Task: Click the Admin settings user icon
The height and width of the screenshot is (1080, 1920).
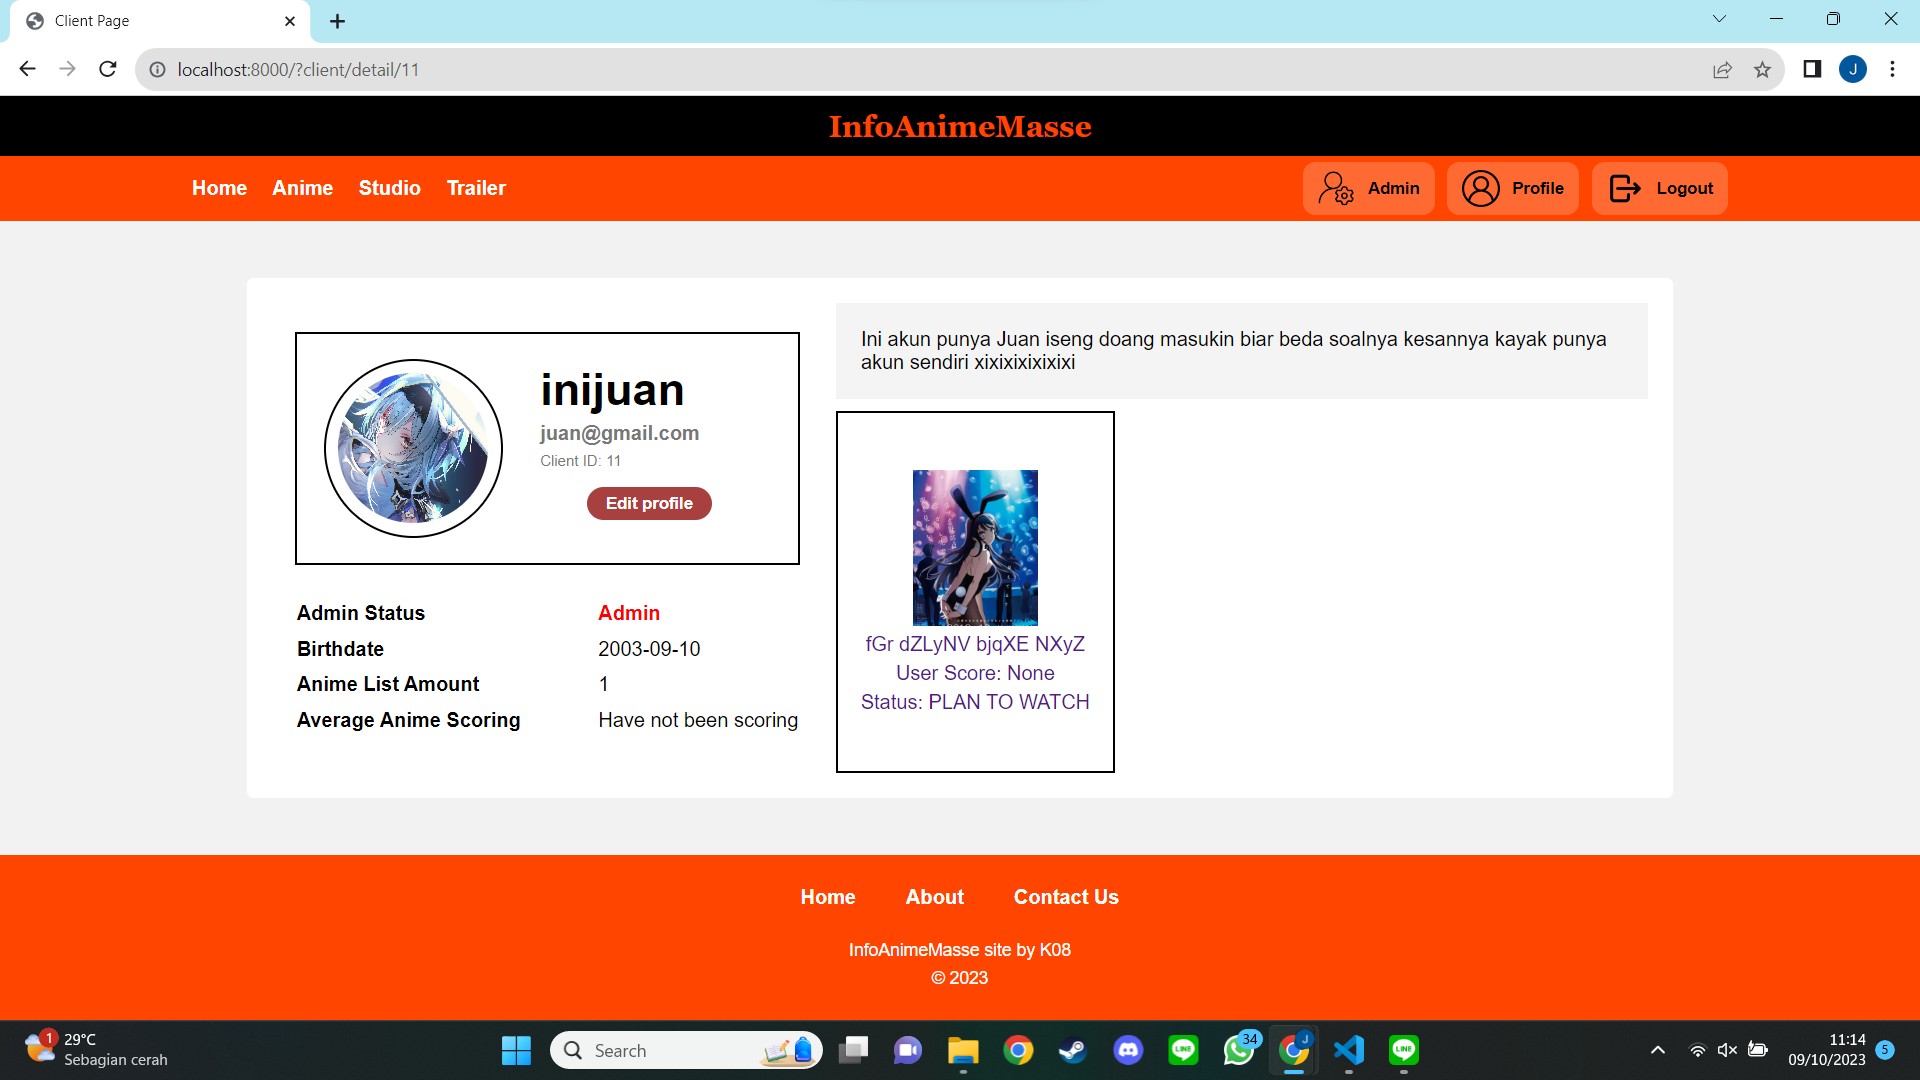Action: click(x=1335, y=188)
